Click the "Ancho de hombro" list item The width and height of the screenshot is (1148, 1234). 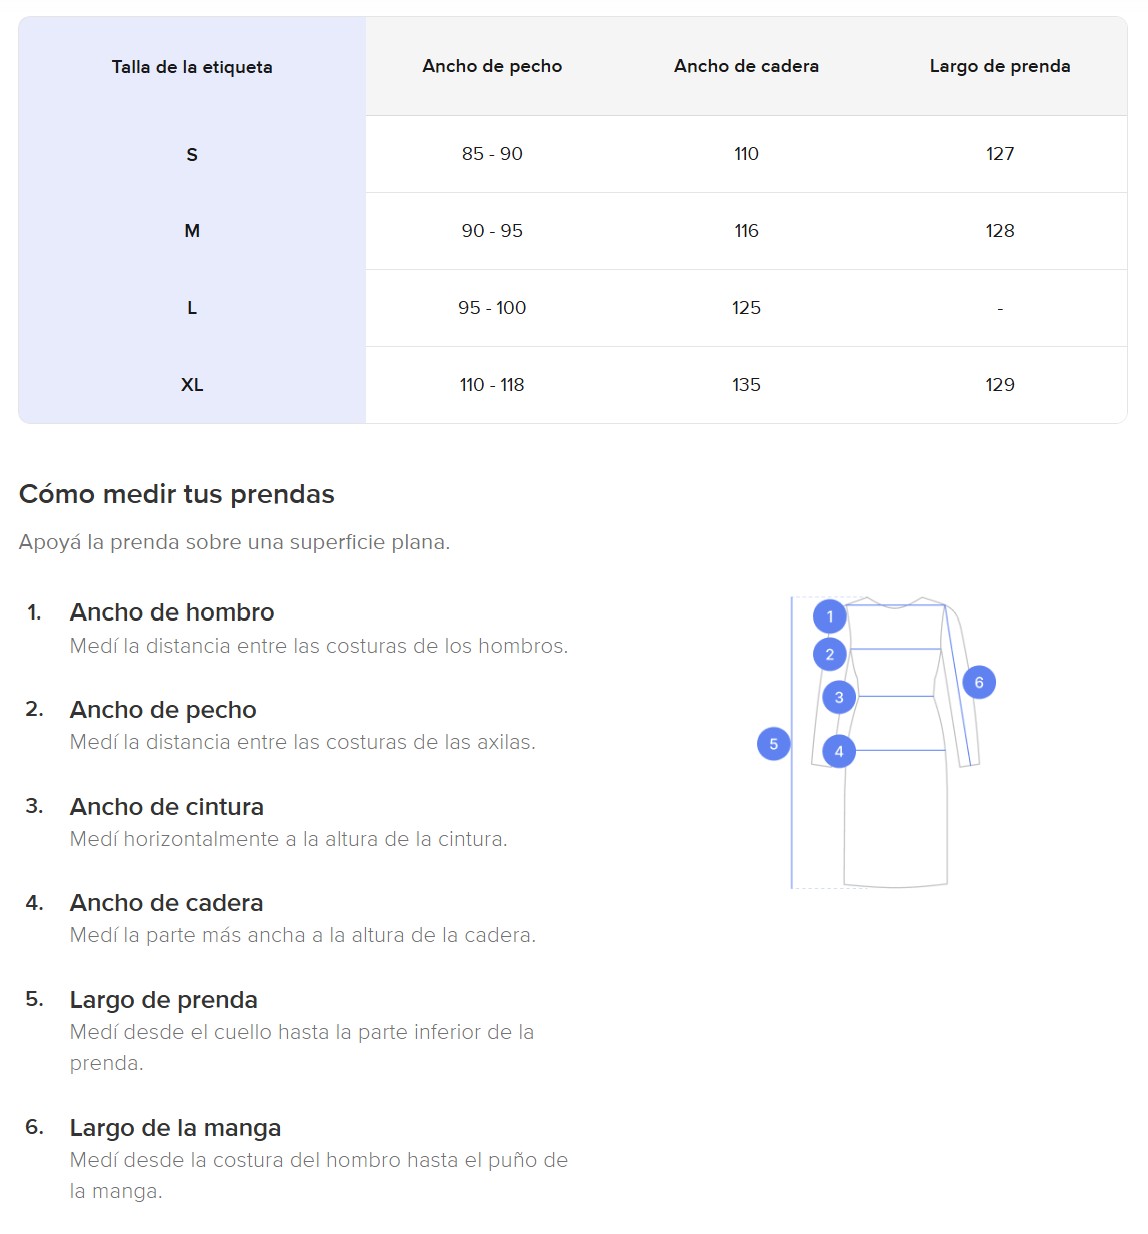(x=172, y=612)
